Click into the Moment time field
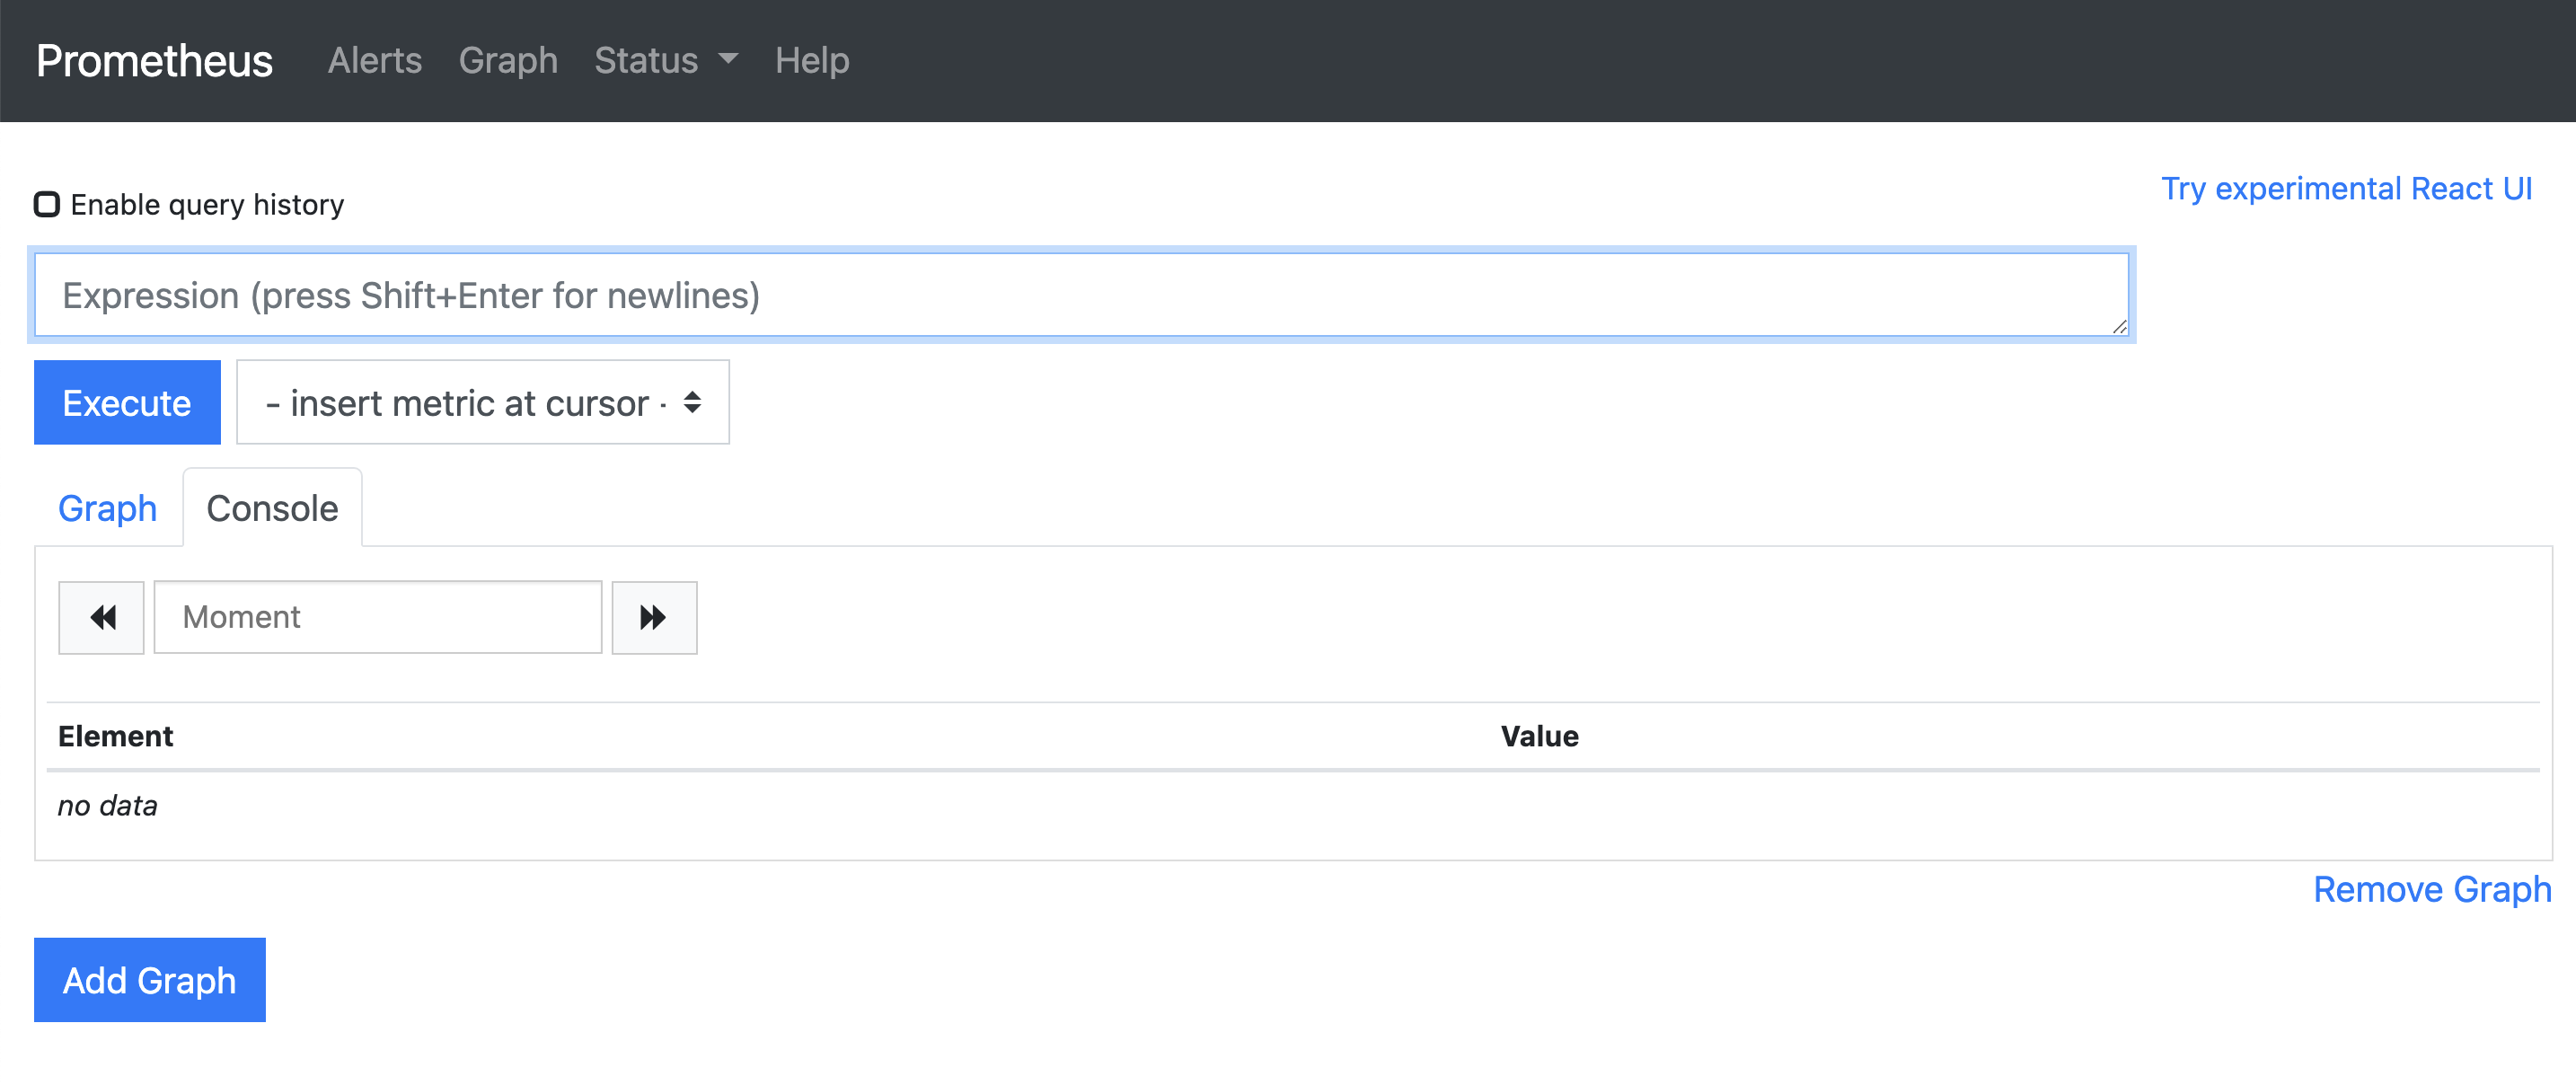Screen dimensions: 2576x1085 point(377,617)
